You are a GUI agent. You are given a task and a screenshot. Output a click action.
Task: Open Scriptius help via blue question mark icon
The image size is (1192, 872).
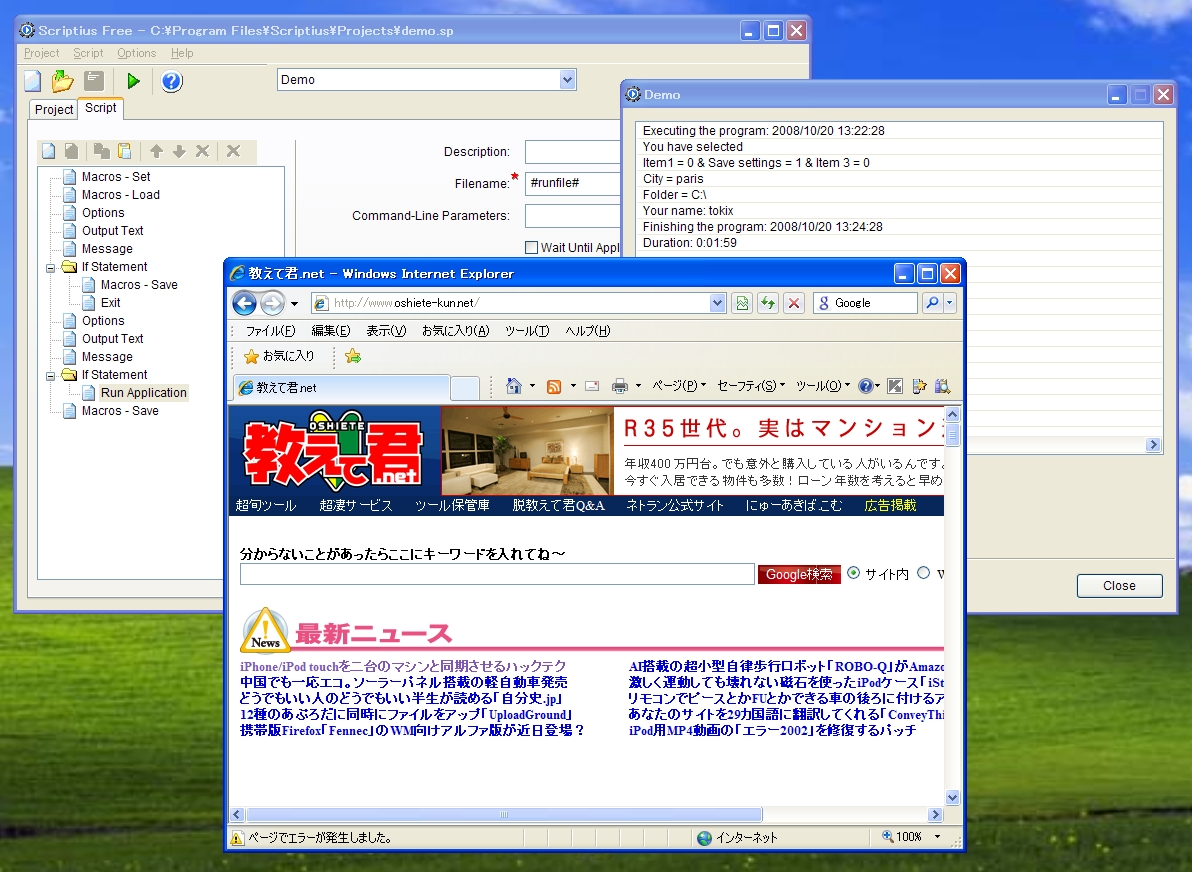(x=172, y=81)
